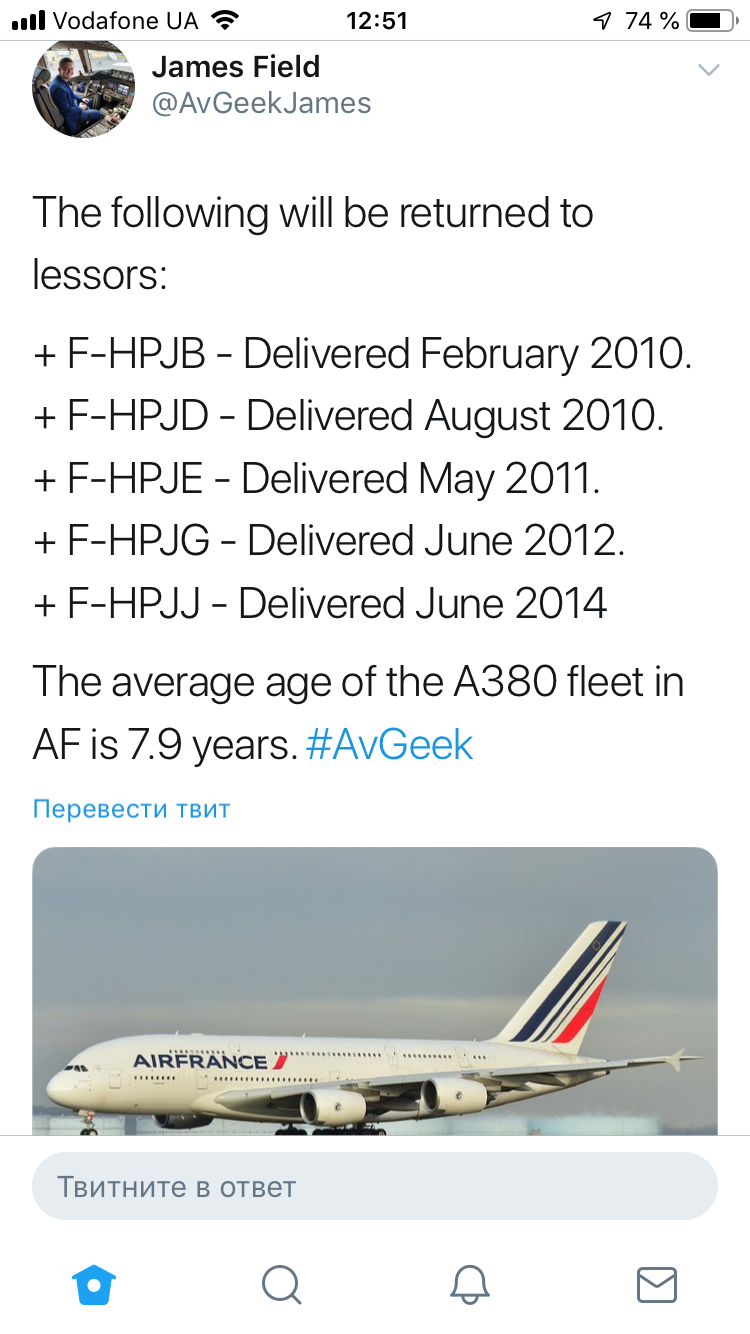
Task: Tap the James Field display name
Action: [236, 67]
